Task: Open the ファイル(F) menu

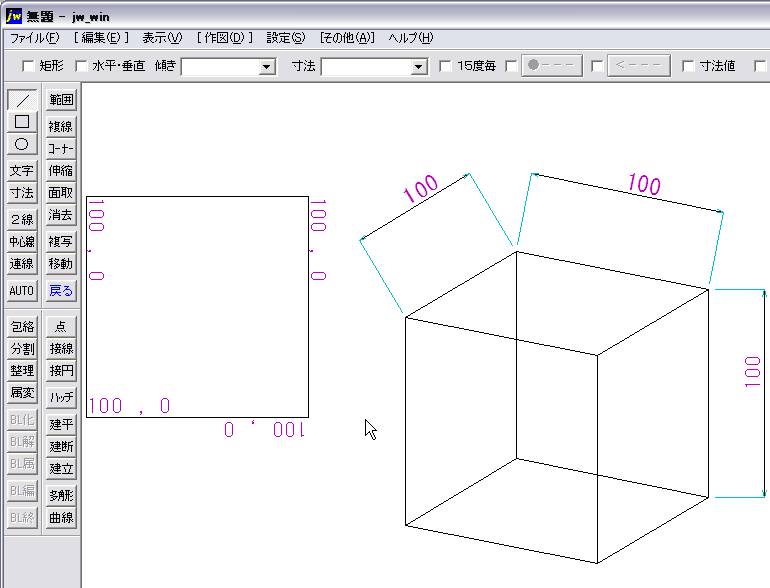Action: click(34, 38)
